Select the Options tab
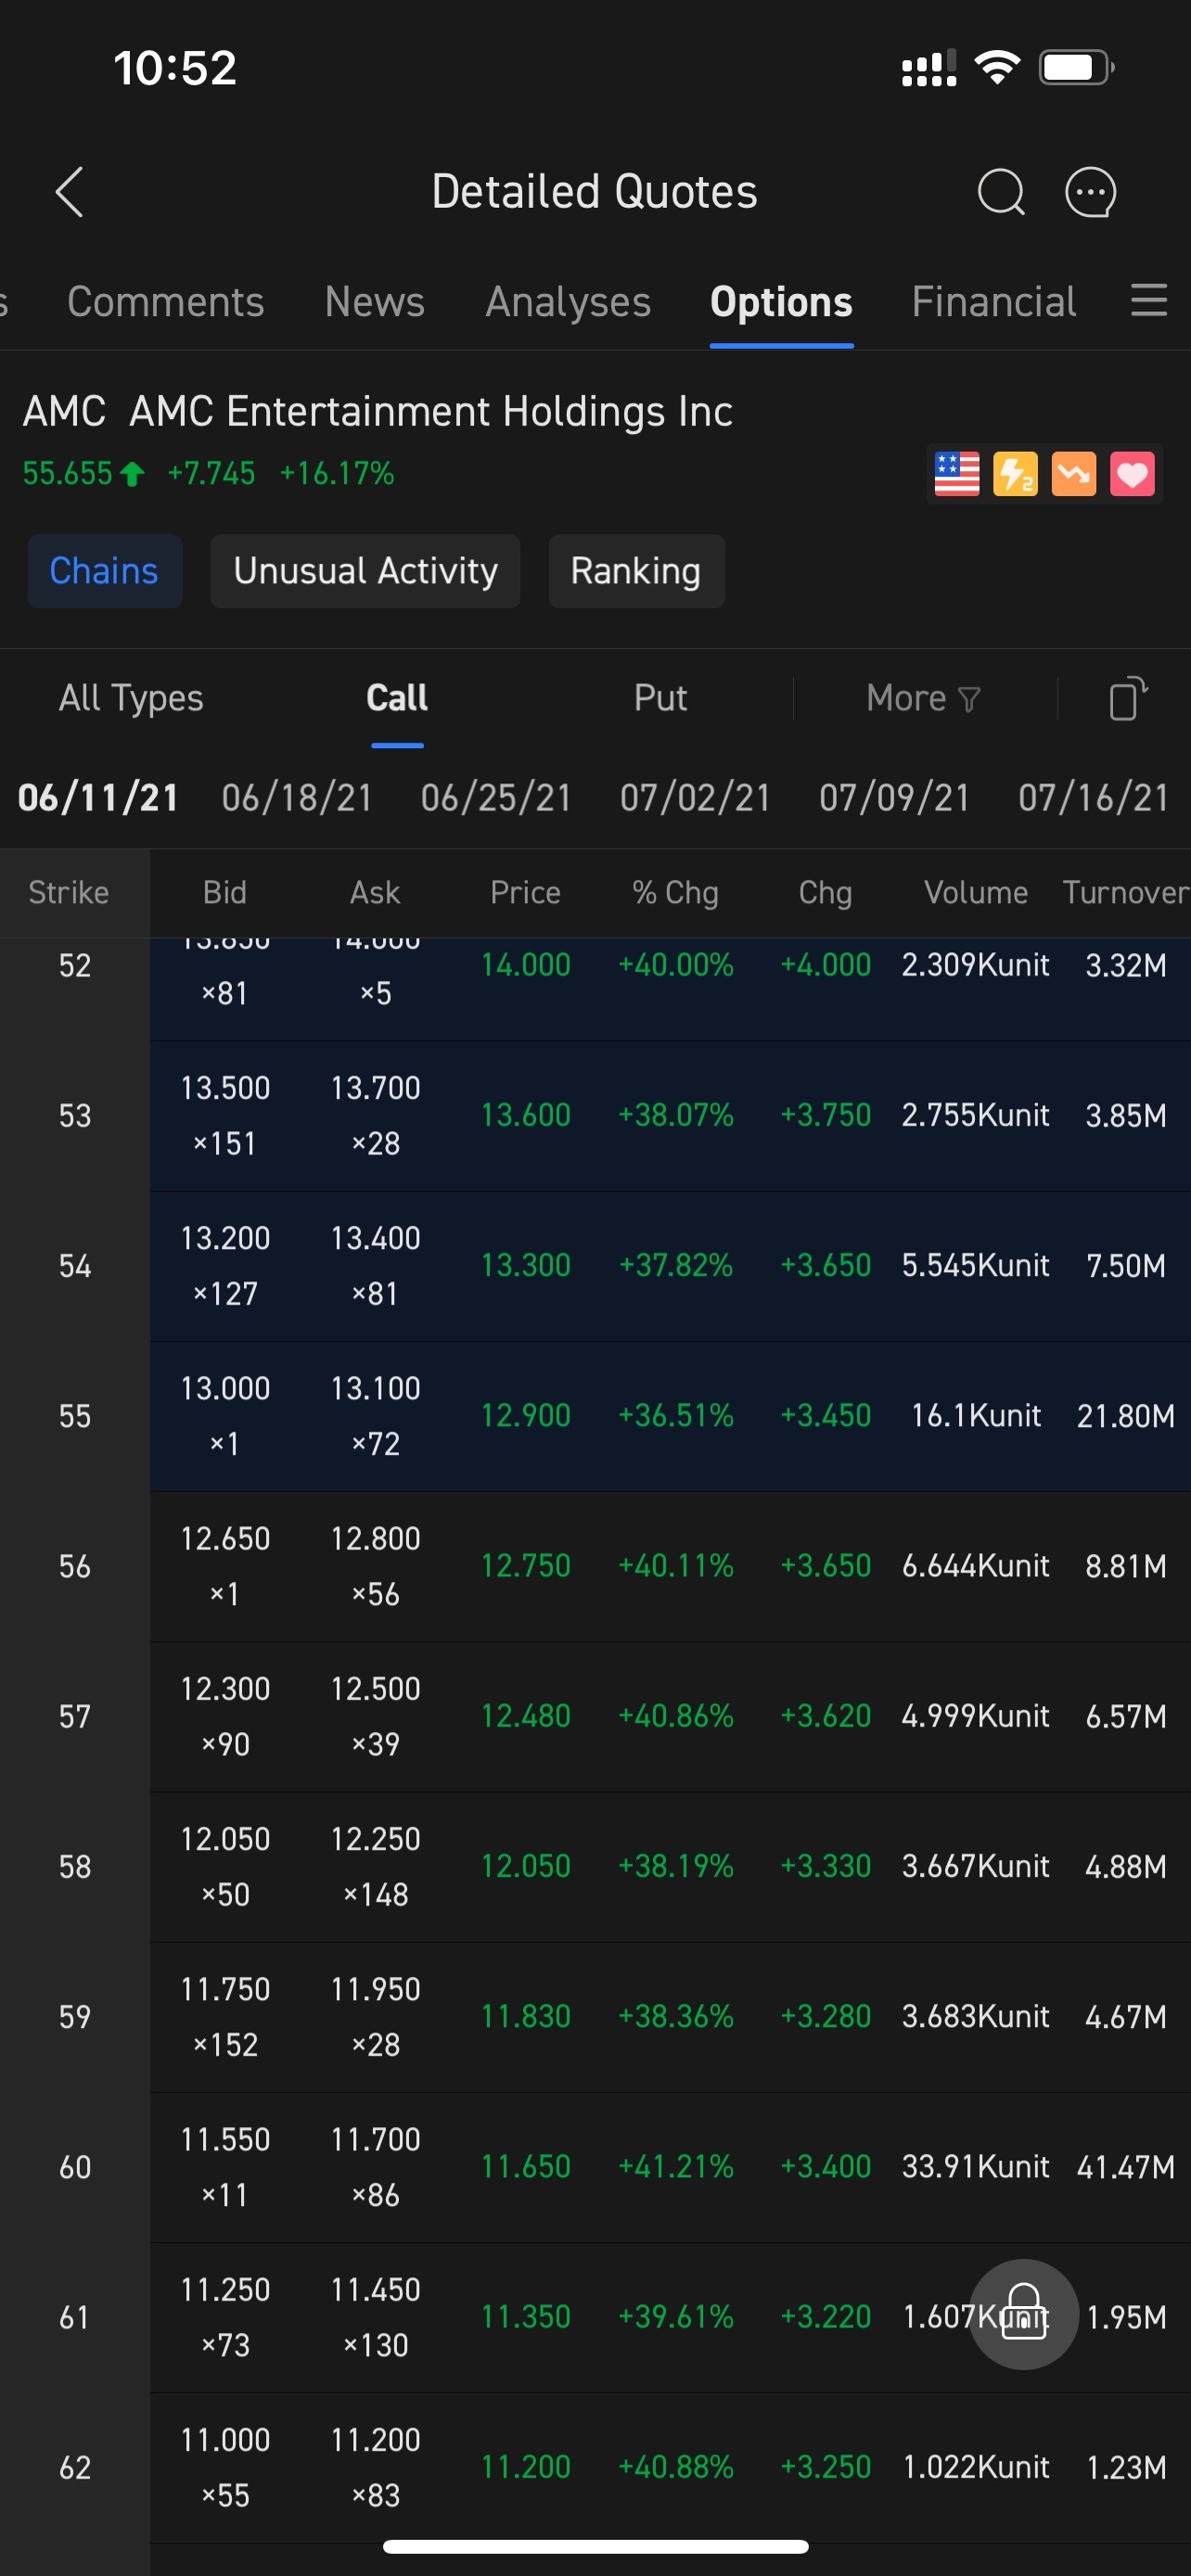The image size is (1191, 2576). pyautogui.click(x=781, y=302)
